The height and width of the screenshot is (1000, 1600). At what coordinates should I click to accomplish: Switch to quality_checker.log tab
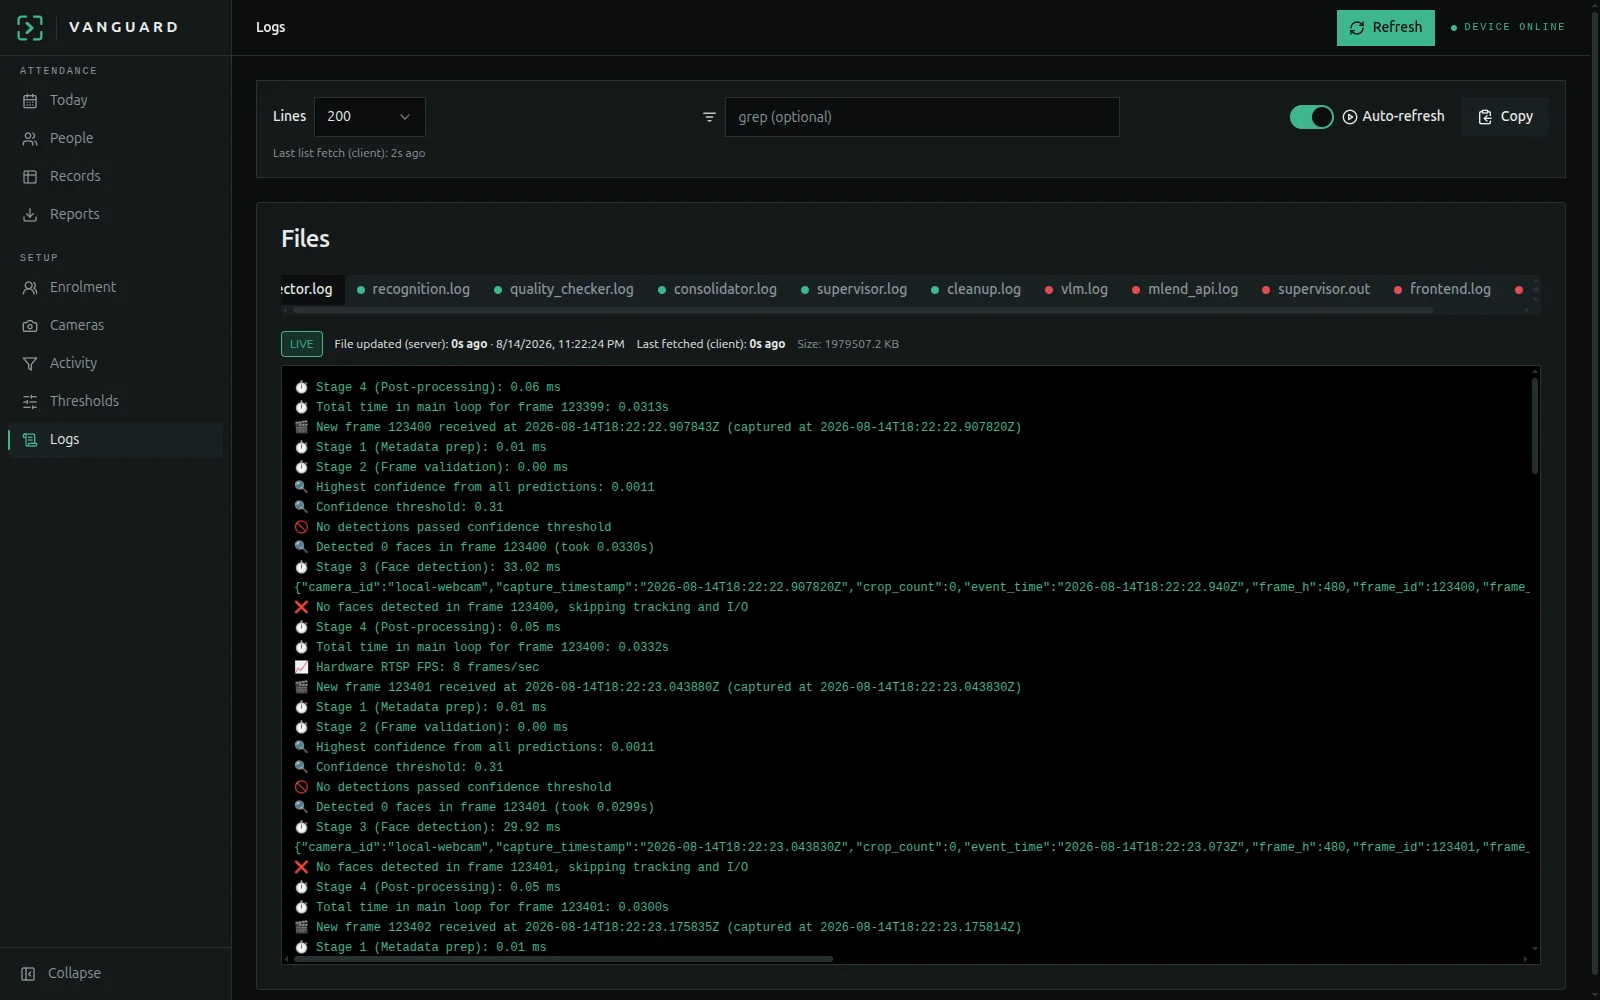(564, 289)
